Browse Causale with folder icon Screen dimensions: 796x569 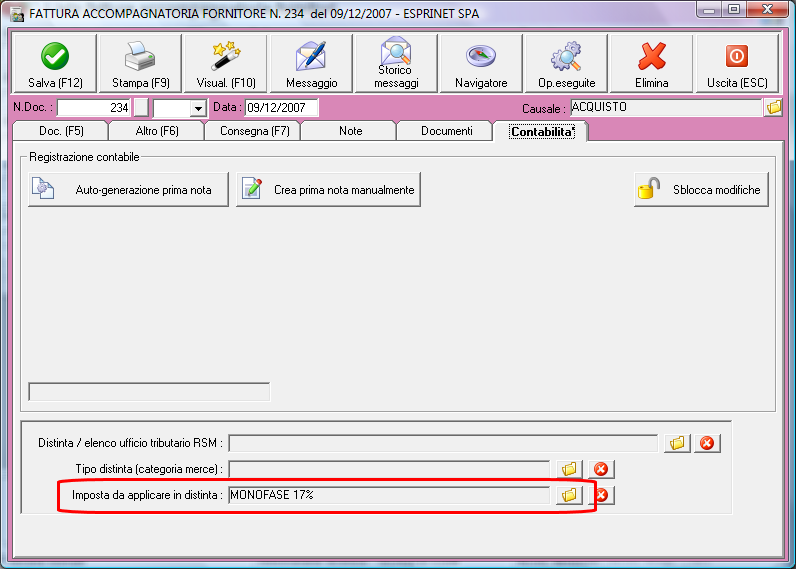click(774, 107)
